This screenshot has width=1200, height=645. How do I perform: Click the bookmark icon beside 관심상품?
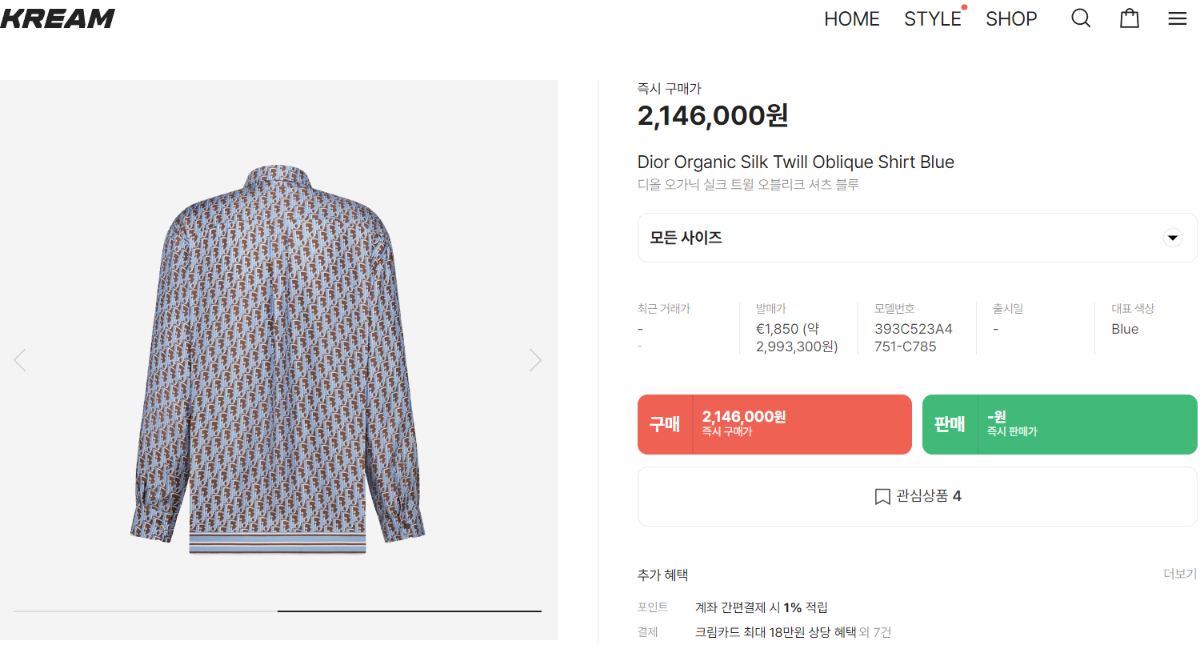point(882,497)
